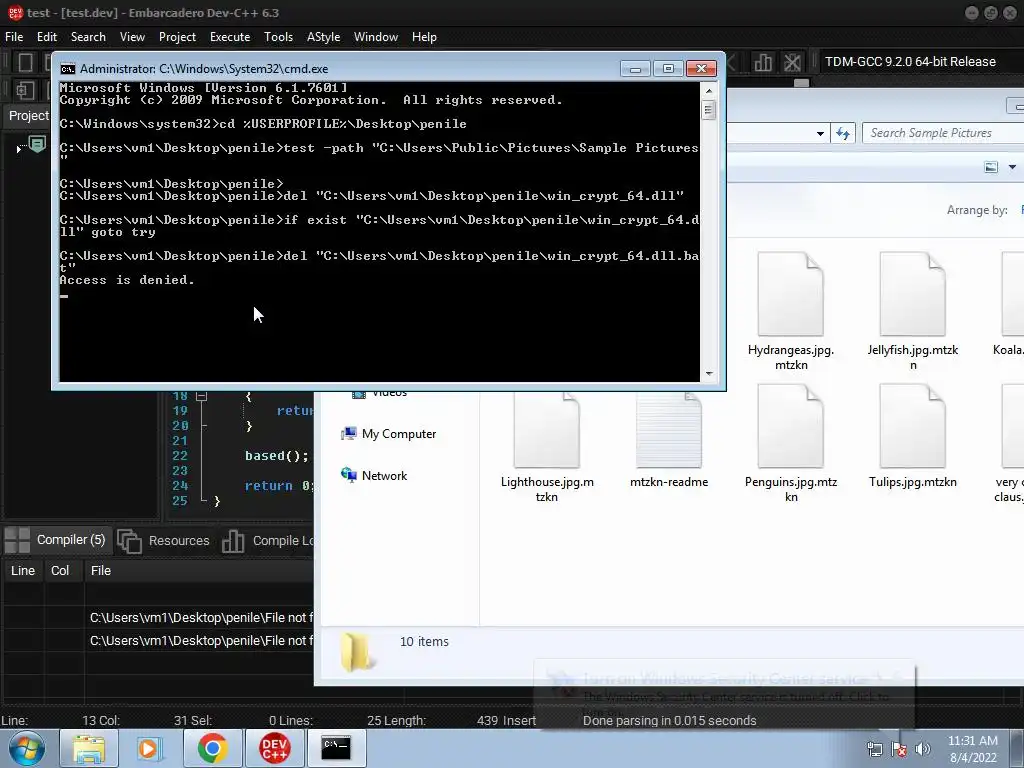The image size is (1024, 768).
Task: Open the view options dropdown arrow in Explorer
Action: tap(1012, 167)
